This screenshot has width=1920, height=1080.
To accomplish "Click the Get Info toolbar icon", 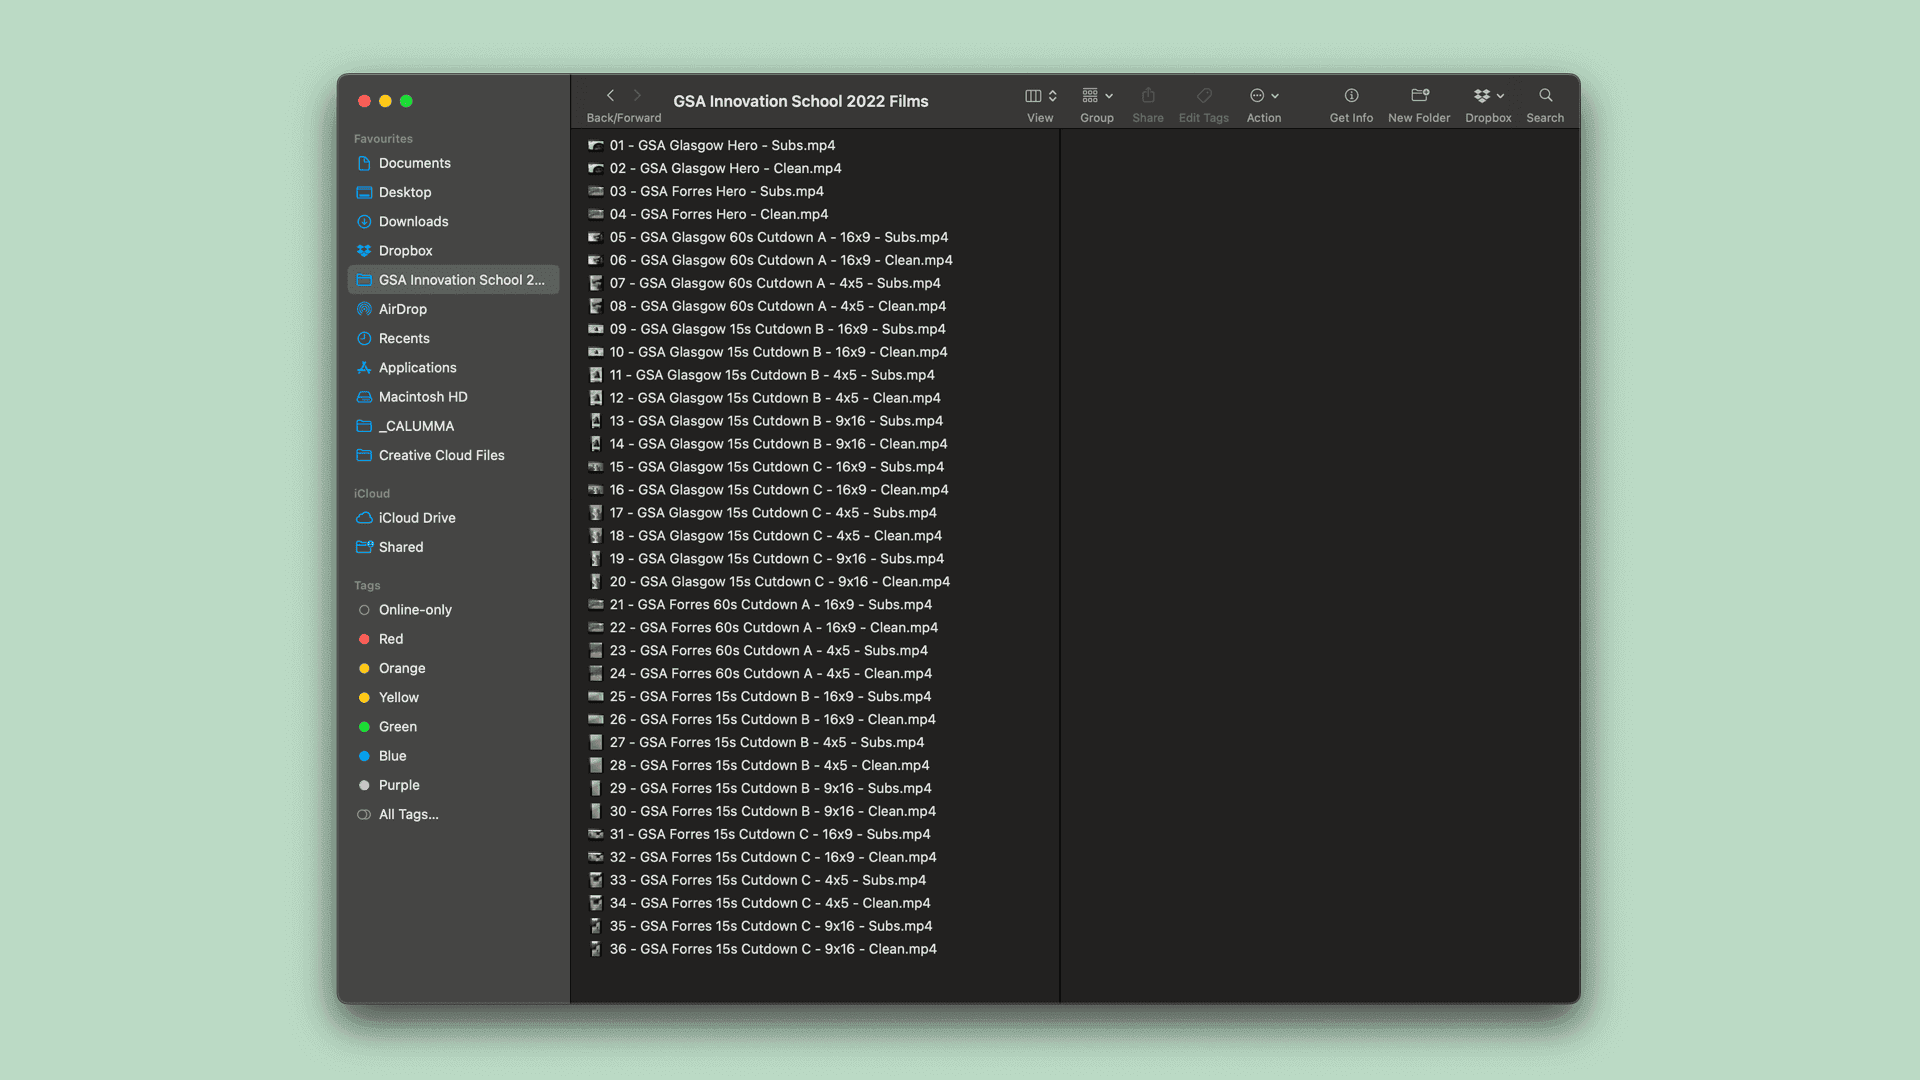I will coord(1351,96).
